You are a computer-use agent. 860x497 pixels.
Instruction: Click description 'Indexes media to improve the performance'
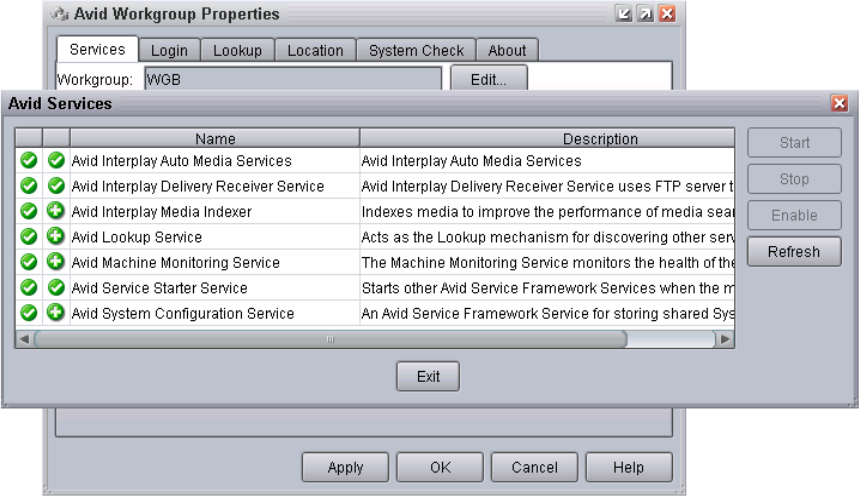(547, 212)
